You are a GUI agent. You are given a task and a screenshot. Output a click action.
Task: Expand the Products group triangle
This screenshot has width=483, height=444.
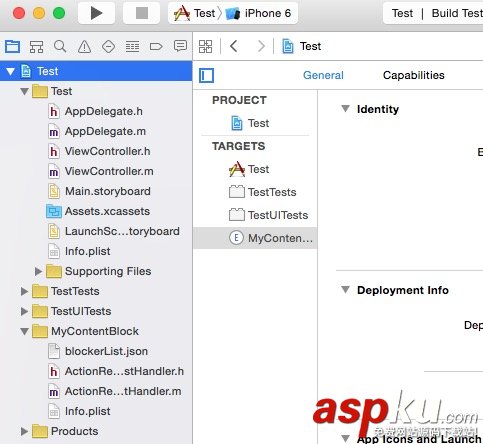coord(24,431)
